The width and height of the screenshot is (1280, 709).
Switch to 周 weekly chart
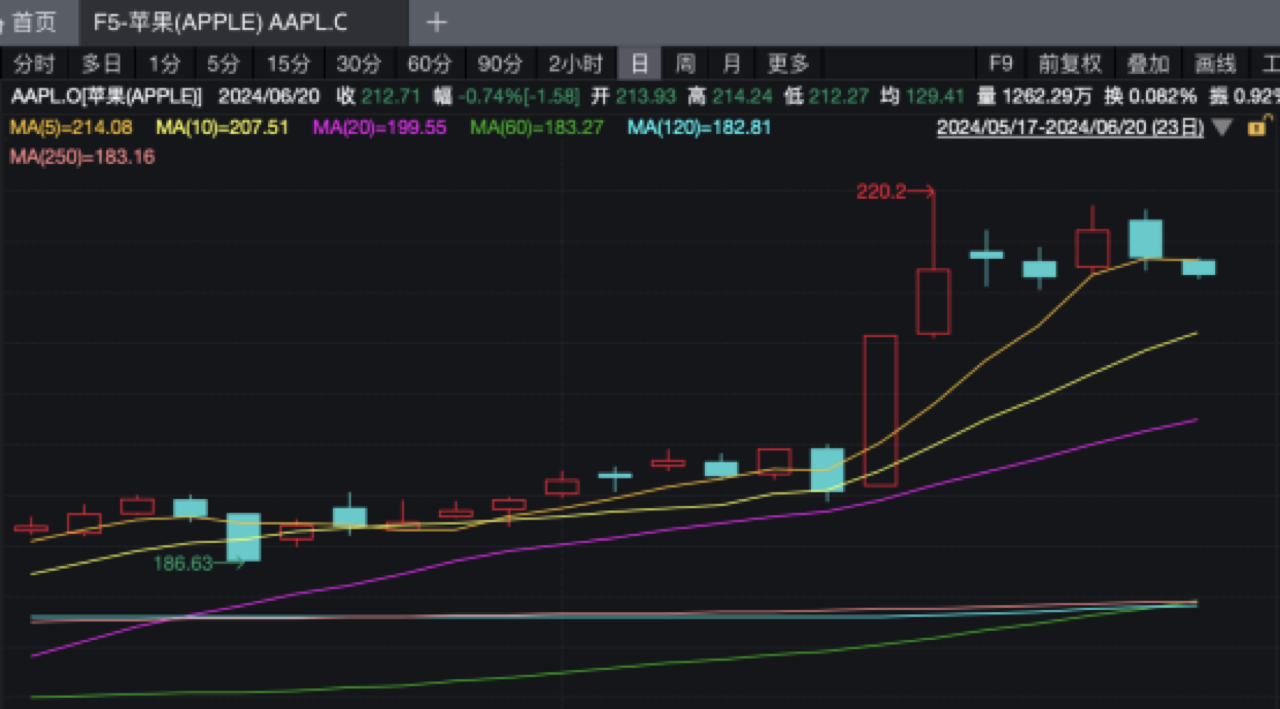[x=685, y=64]
